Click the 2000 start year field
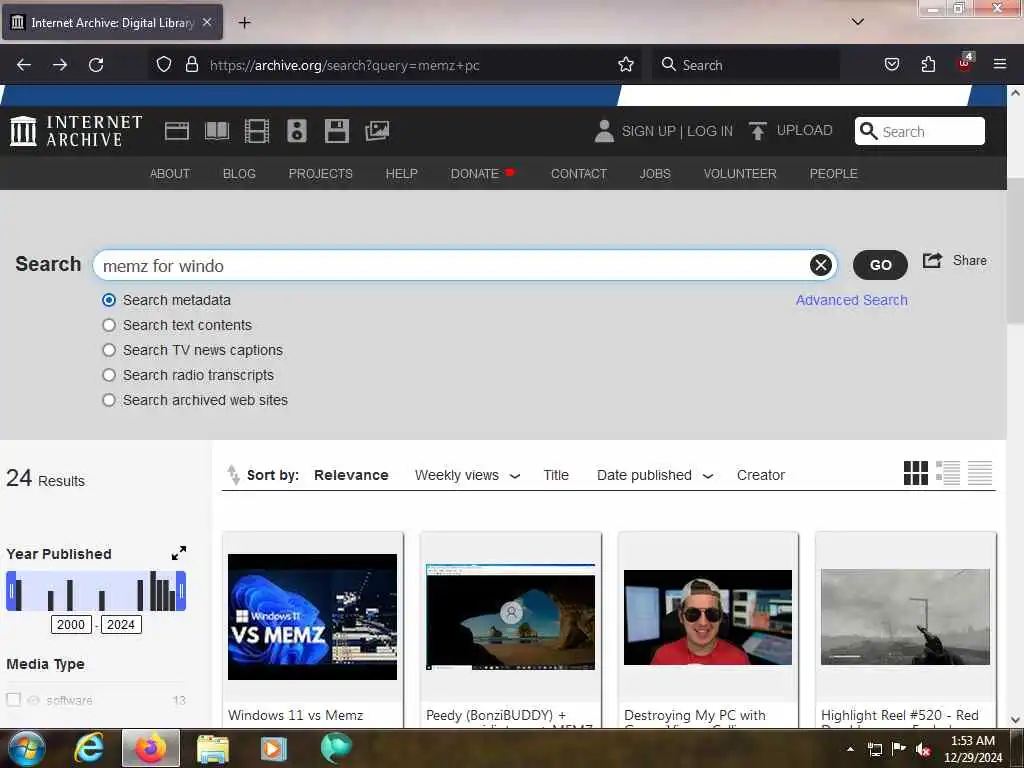 click(x=71, y=624)
